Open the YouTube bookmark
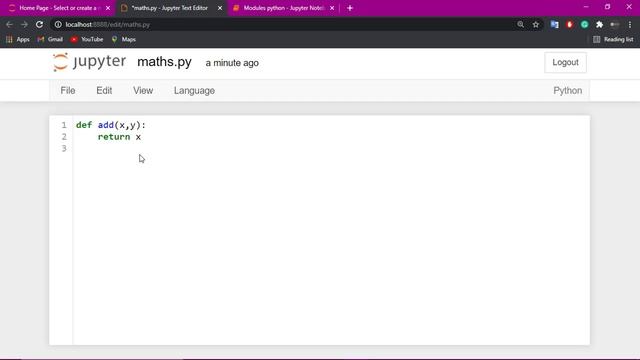Viewport: 640px width, 360px height. tap(87, 39)
